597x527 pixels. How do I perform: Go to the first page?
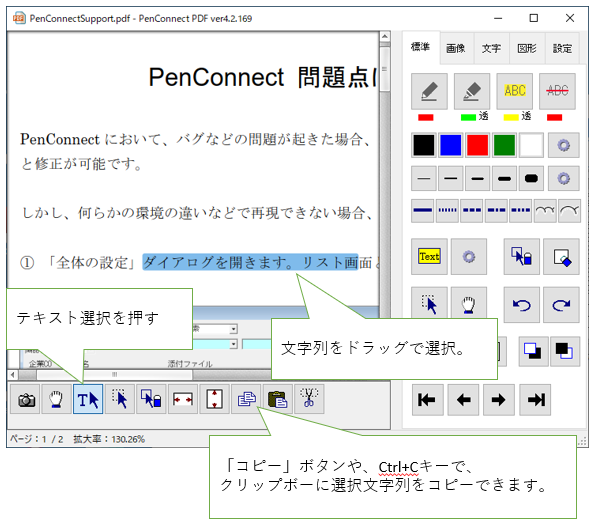pyautogui.click(x=428, y=400)
